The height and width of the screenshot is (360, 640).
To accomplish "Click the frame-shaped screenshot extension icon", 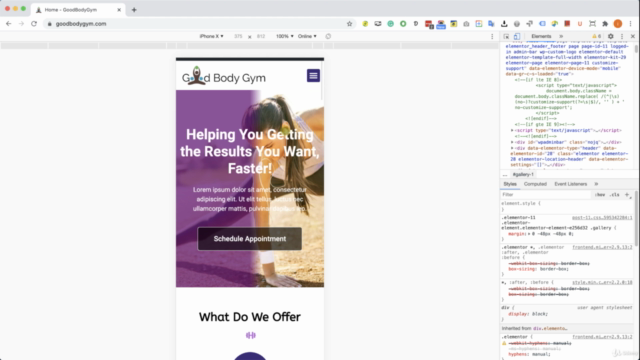I will click(x=592, y=24).
